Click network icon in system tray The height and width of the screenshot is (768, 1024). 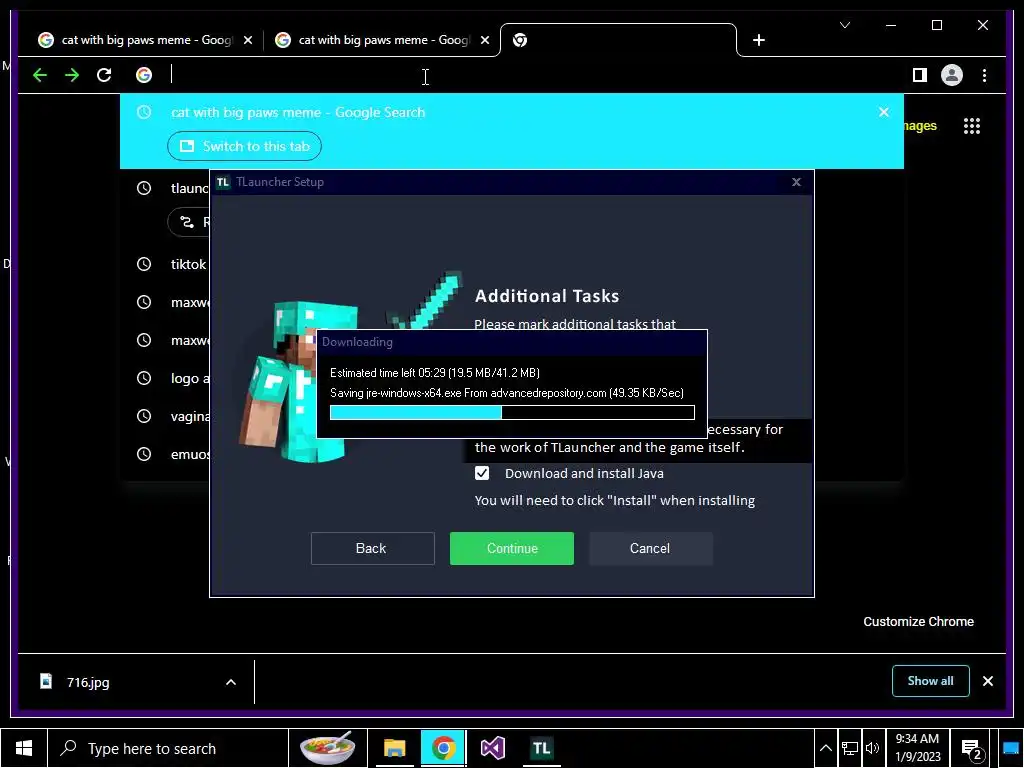[x=850, y=748]
